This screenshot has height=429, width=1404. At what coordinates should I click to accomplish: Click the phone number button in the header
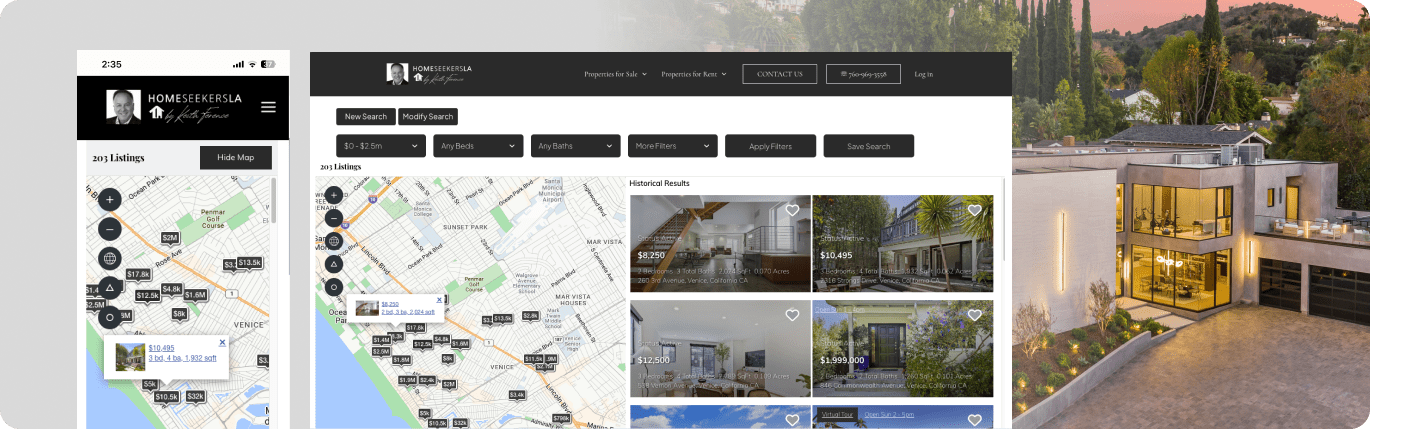863,74
